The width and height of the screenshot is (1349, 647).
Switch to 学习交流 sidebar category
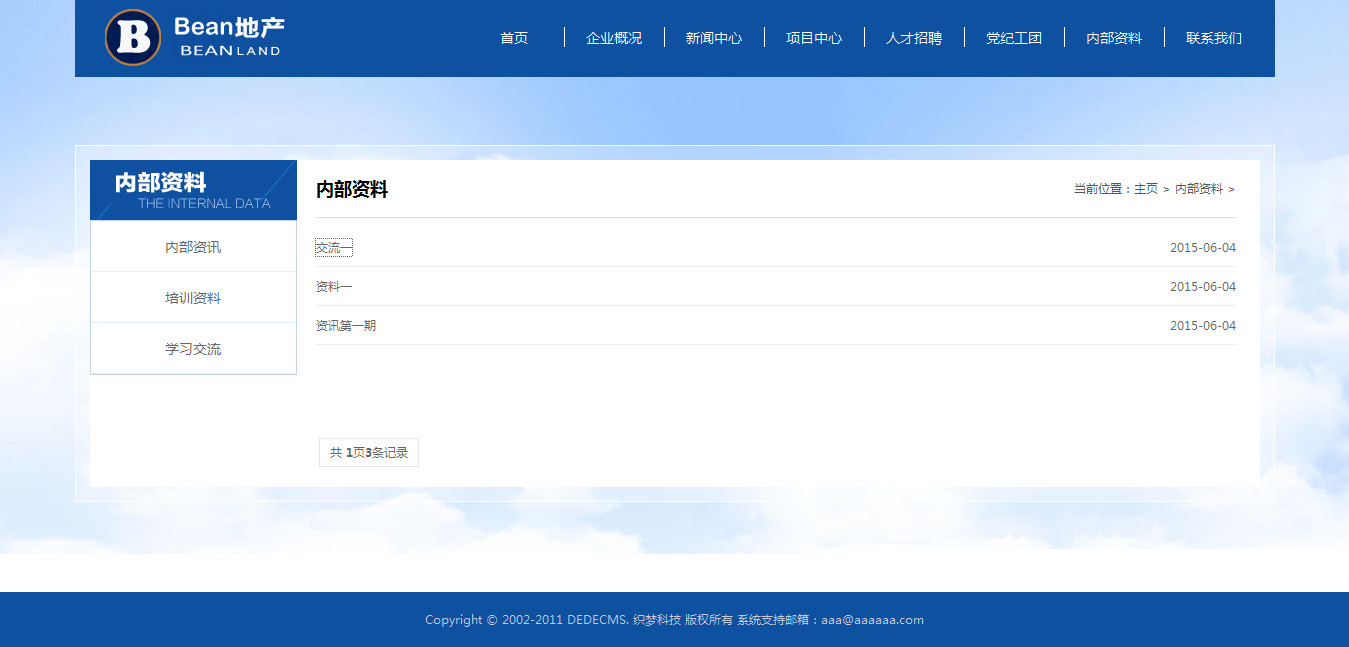pos(193,349)
